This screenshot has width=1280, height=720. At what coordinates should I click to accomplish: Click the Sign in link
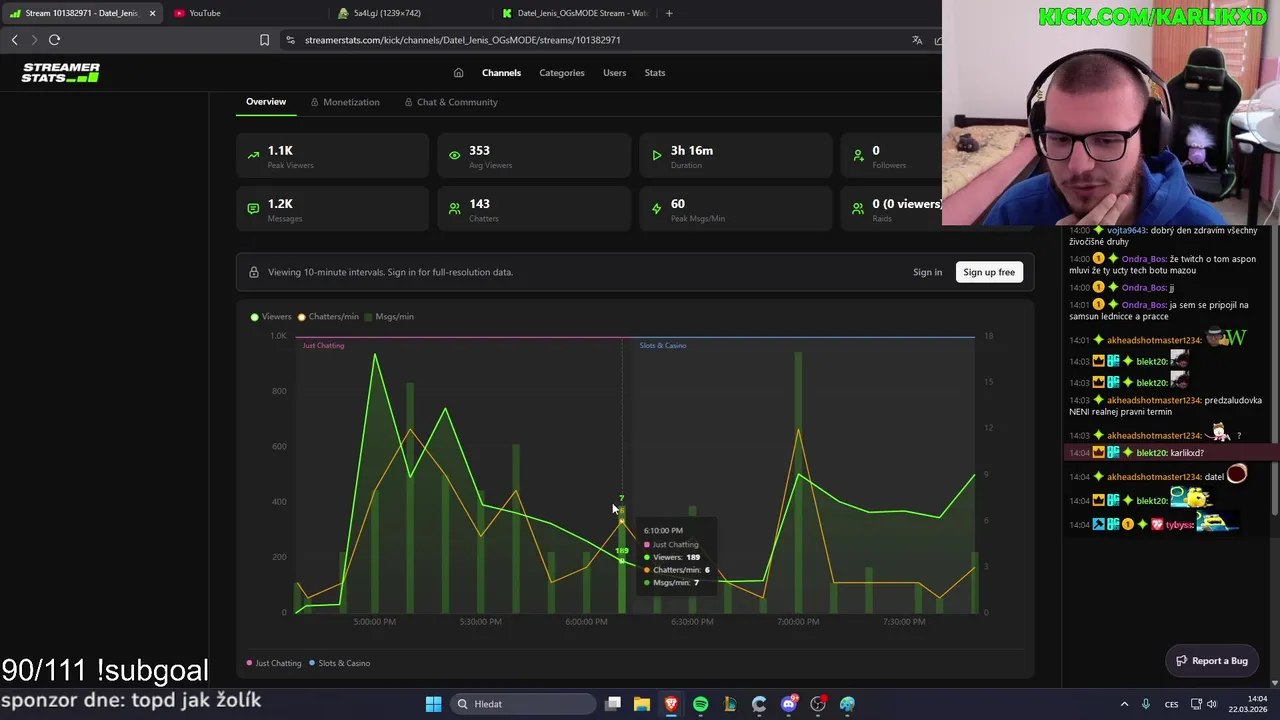tap(927, 272)
